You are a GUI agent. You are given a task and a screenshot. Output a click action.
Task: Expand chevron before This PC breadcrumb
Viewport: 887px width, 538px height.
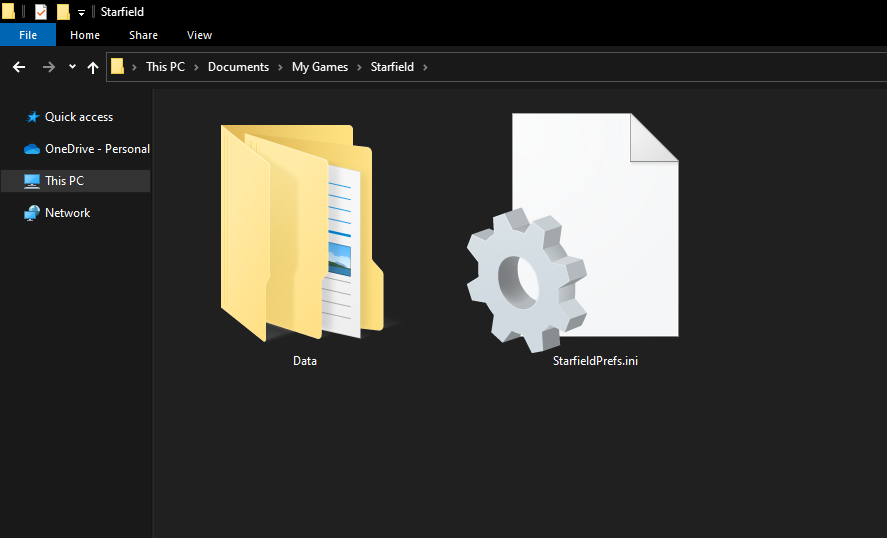tap(135, 67)
